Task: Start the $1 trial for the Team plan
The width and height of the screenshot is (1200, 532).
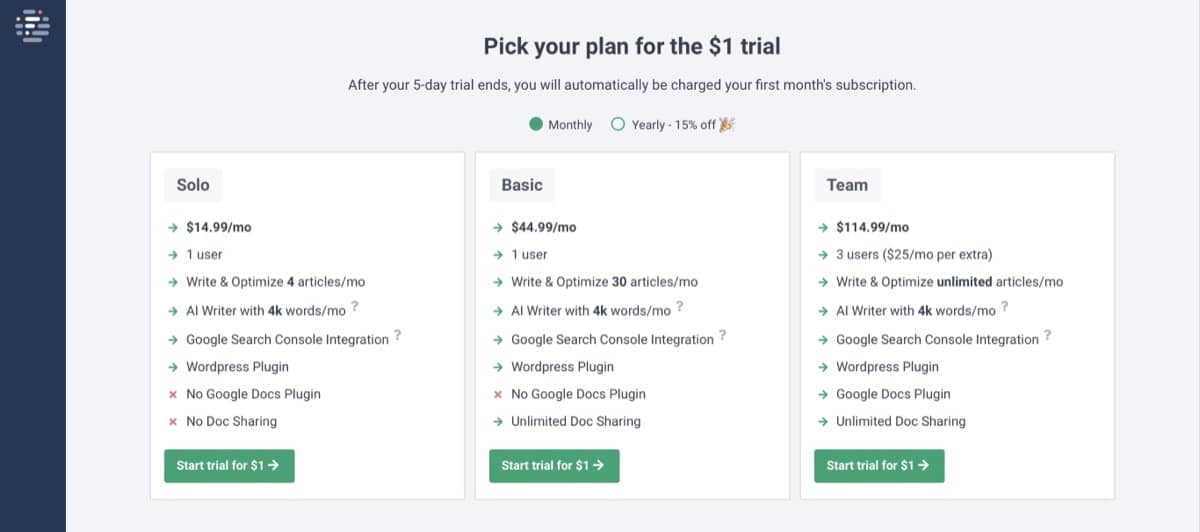Action: click(879, 466)
